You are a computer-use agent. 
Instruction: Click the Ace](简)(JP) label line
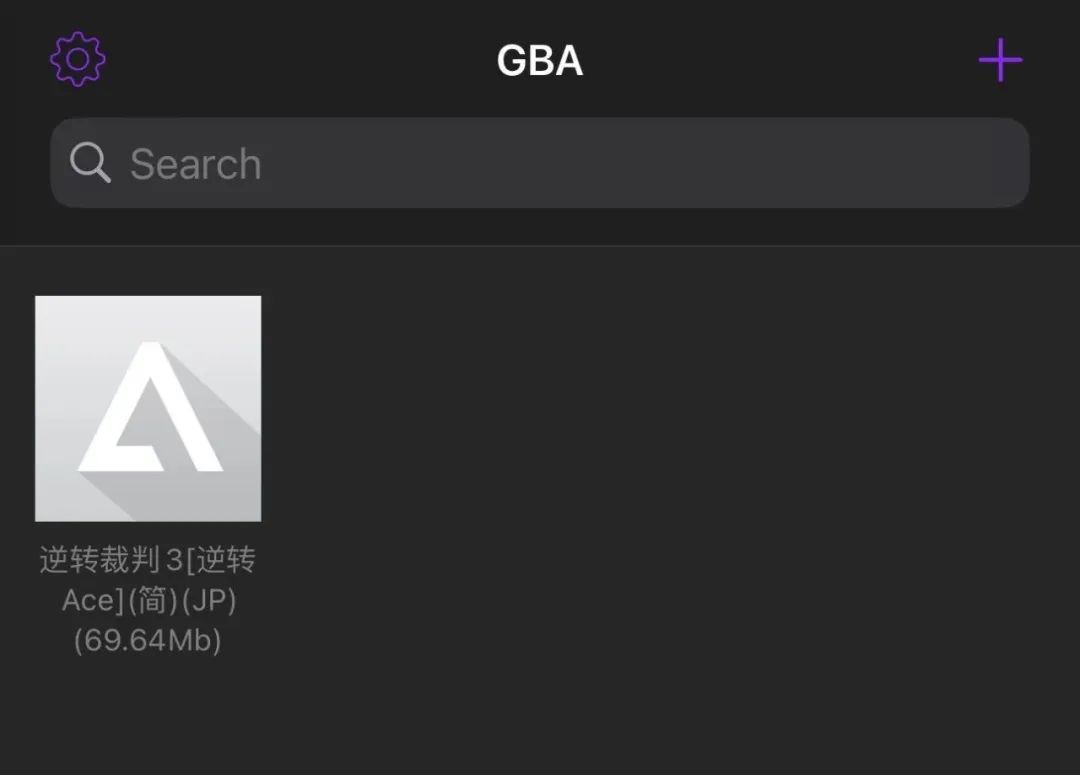[149, 600]
